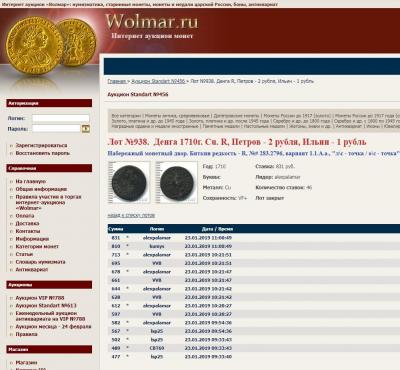
Task: Click the gold coin banner image
Action: pyautogui.click(x=51, y=45)
